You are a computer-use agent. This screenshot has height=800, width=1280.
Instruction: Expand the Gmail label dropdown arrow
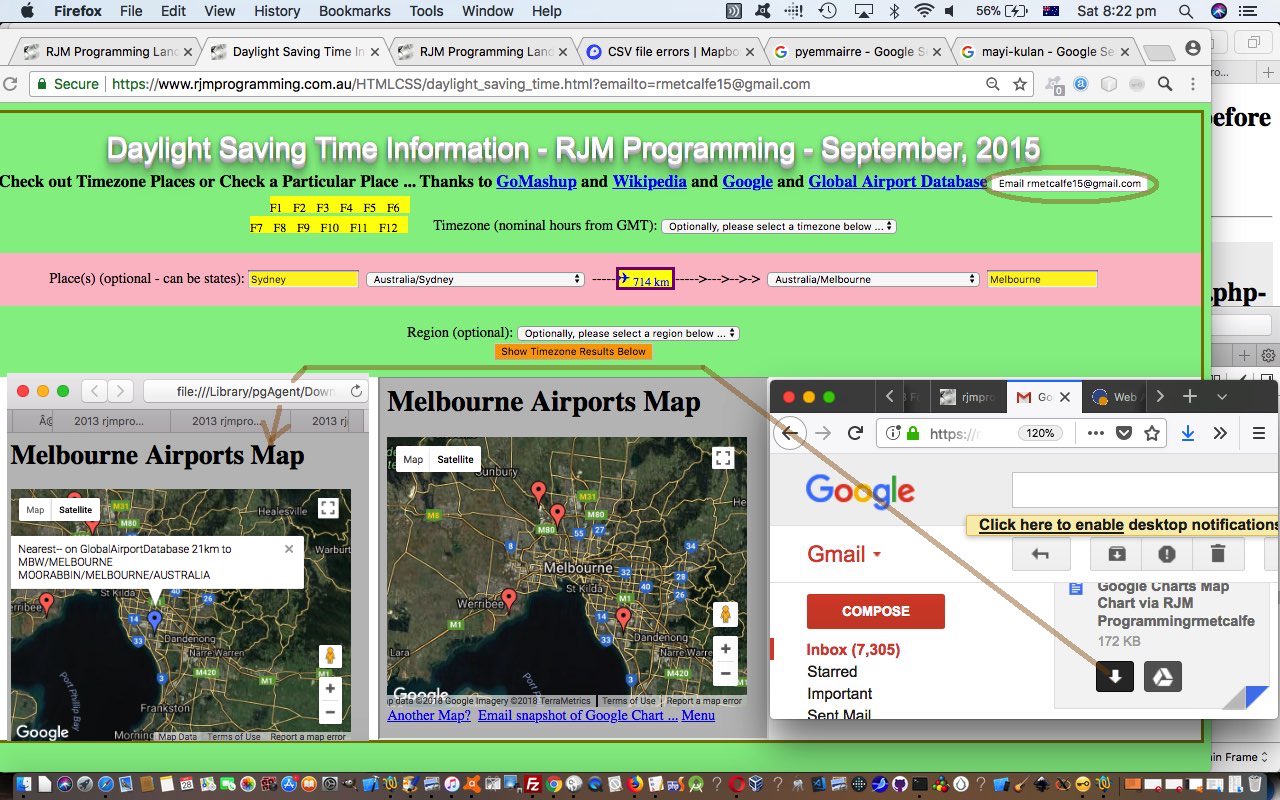877,555
